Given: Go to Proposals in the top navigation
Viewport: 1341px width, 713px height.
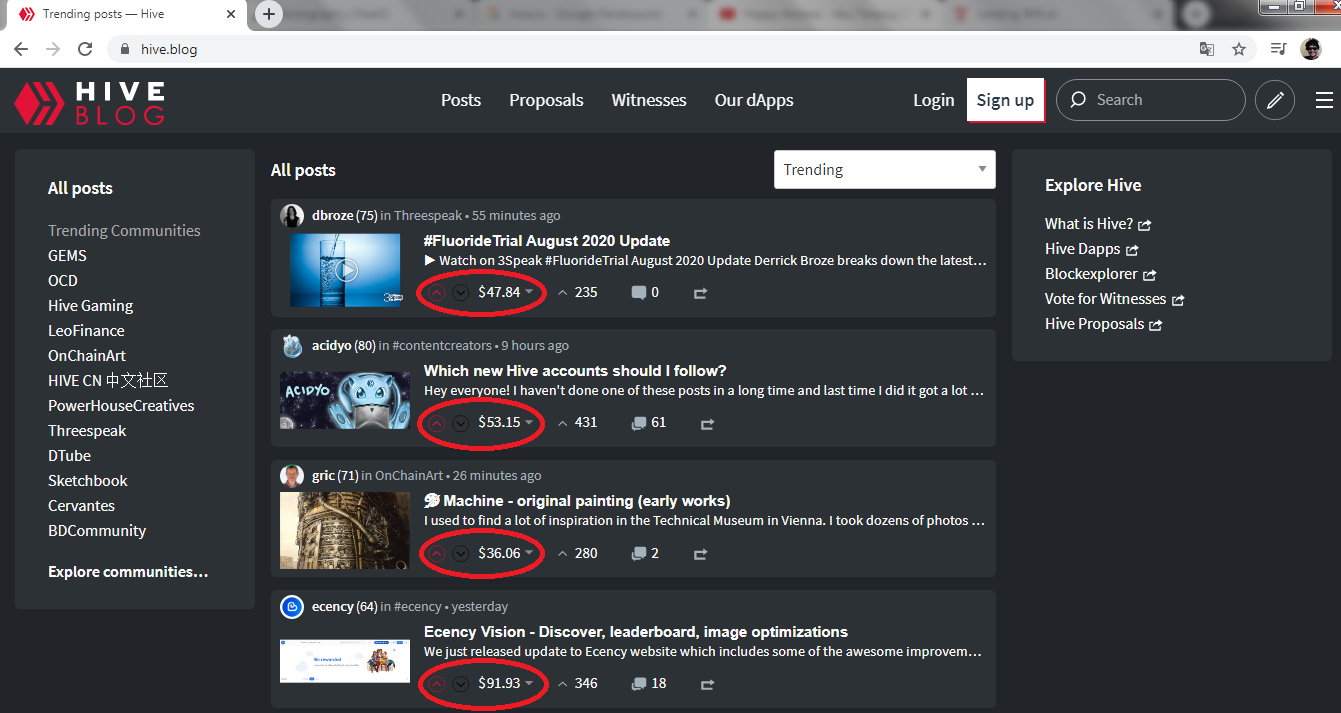Looking at the screenshot, I should pos(546,100).
